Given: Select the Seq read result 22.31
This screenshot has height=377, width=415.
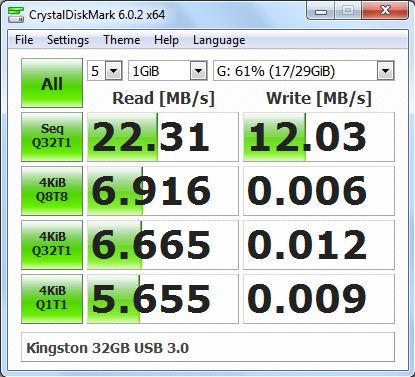Looking at the screenshot, I should pos(163,137).
